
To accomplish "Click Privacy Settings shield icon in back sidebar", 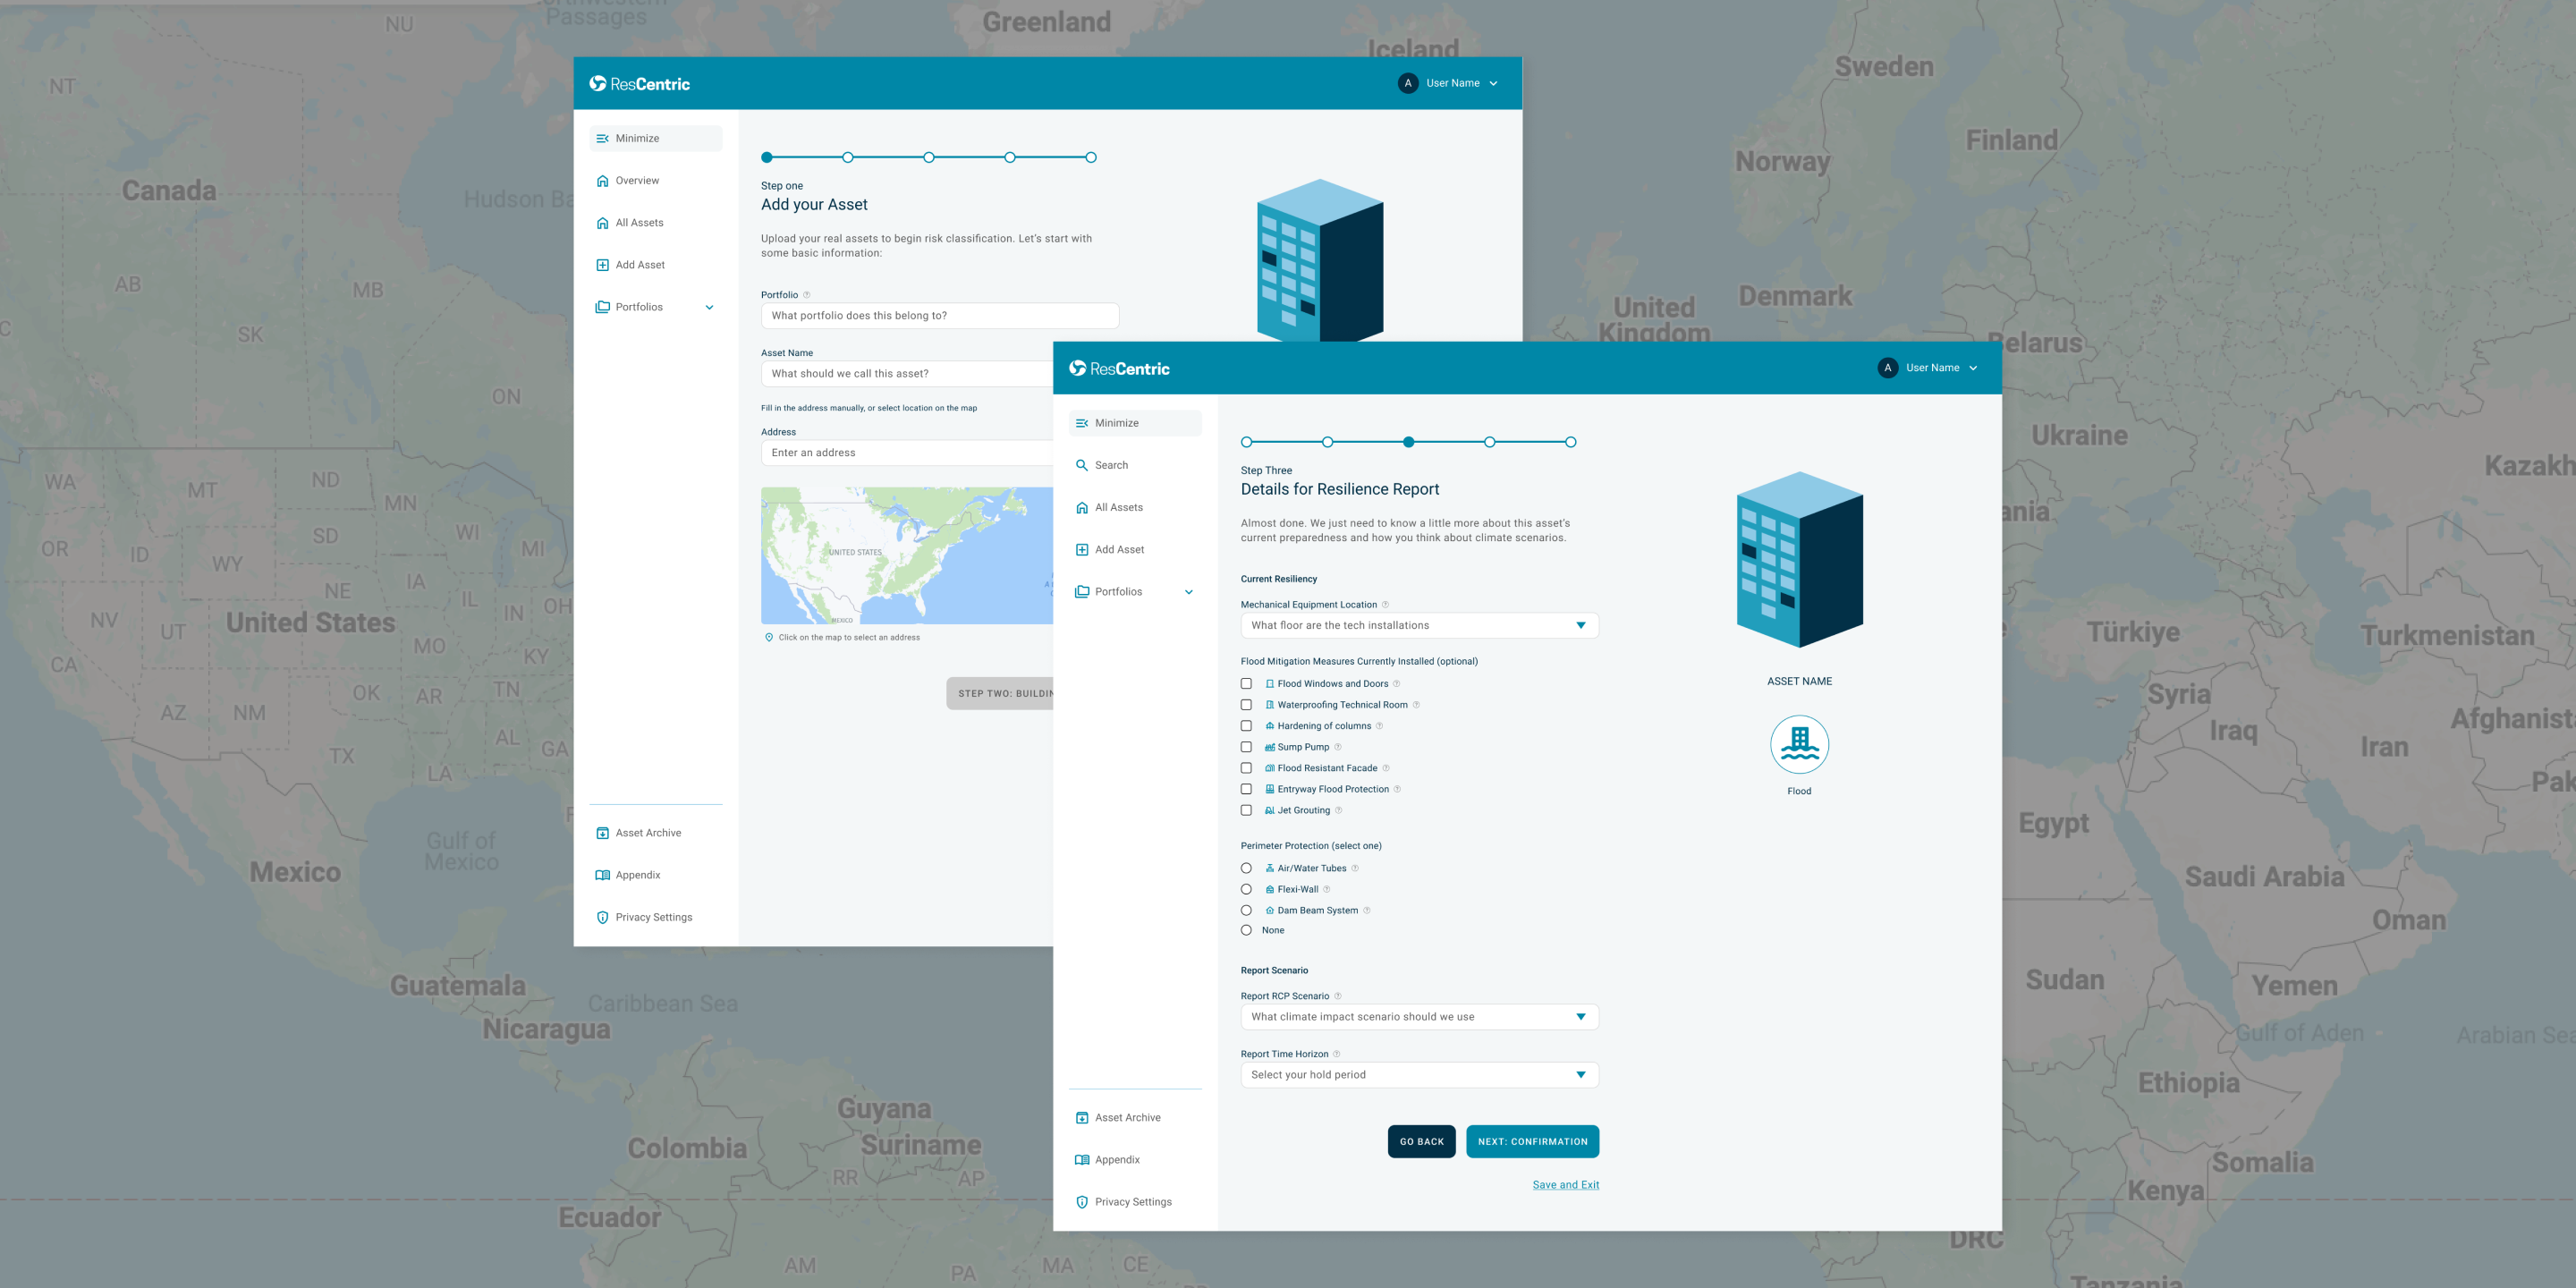I will [602, 917].
